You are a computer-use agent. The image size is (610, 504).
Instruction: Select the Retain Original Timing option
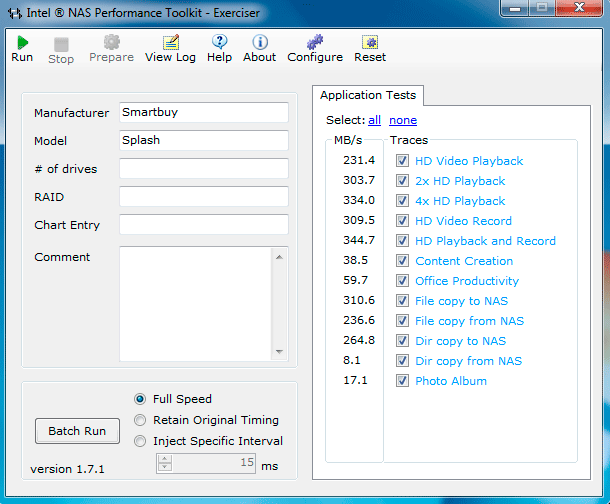pos(141,420)
